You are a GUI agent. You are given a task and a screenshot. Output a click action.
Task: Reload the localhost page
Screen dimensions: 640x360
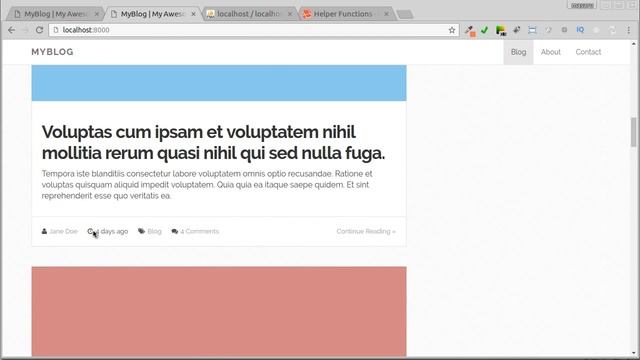tap(39, 30)
